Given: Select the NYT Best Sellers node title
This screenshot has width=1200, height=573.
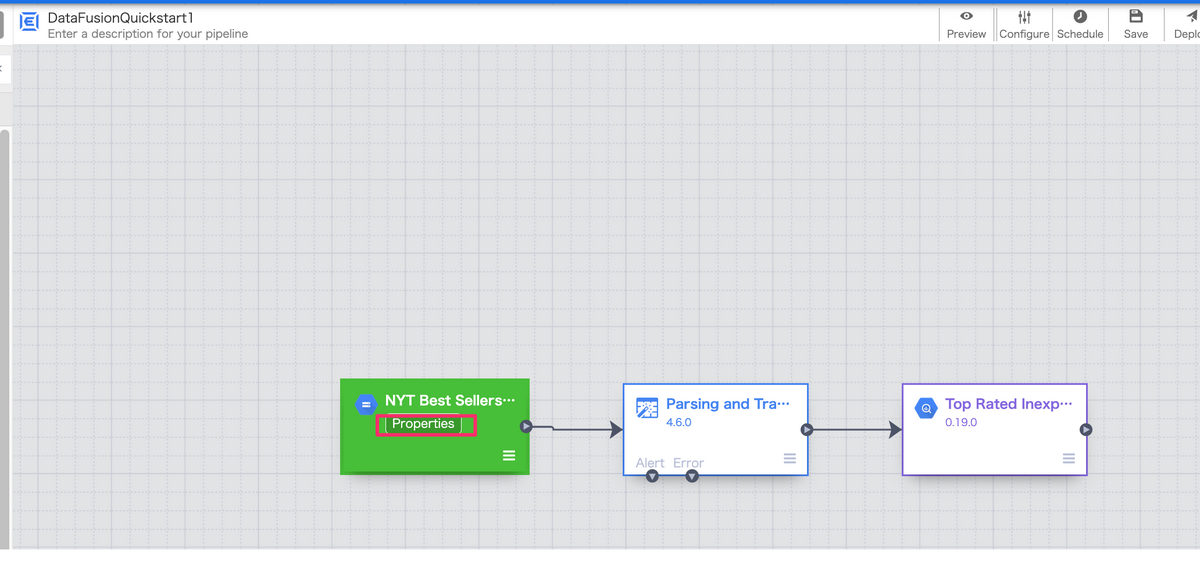Looking at the screenshot, I should tap(450, 400).
